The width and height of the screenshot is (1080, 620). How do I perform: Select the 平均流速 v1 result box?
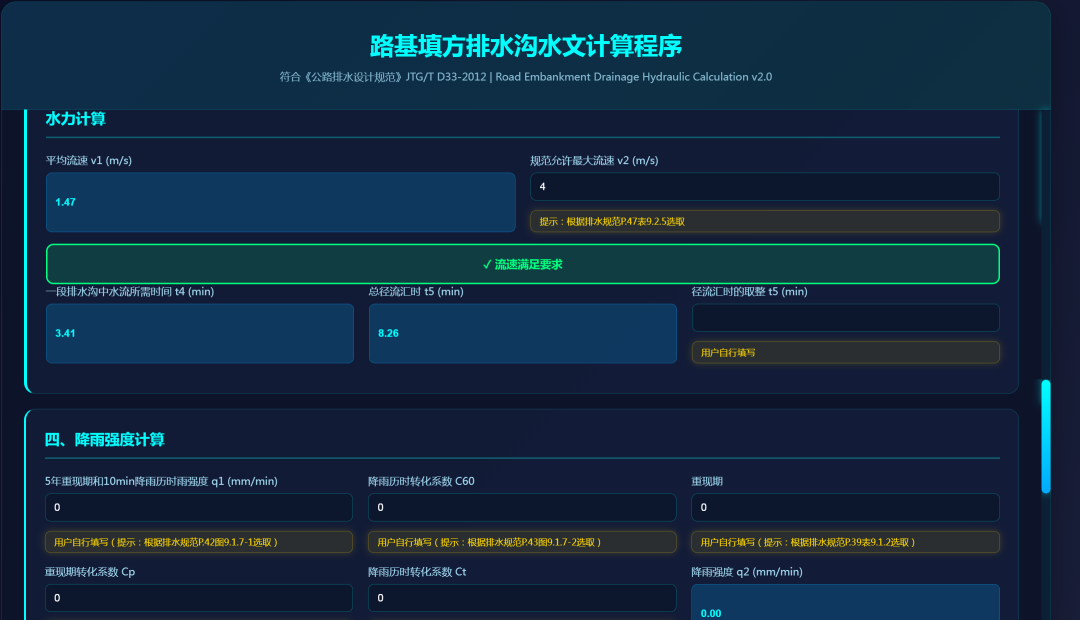280,202
